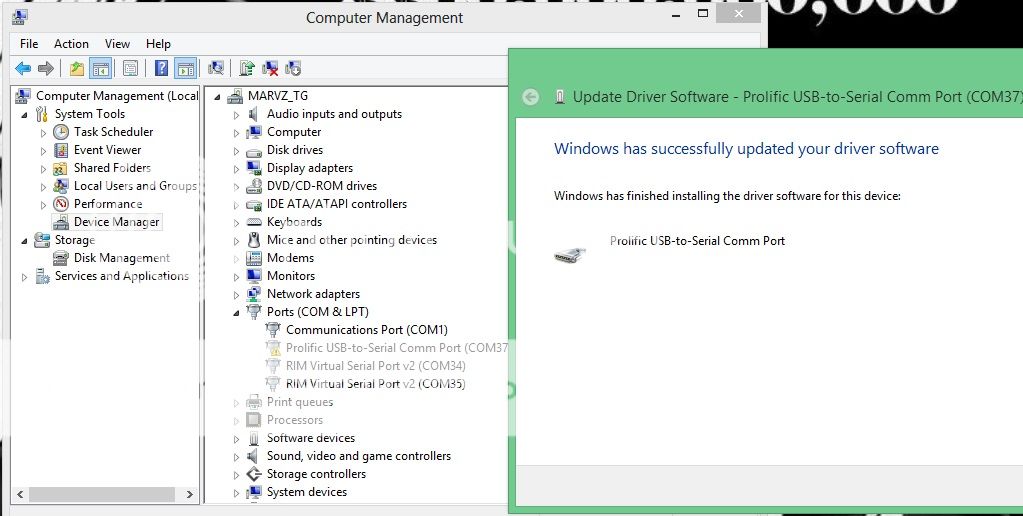Open the View menu
The image size is (1023, 516).
coord(117,44)
